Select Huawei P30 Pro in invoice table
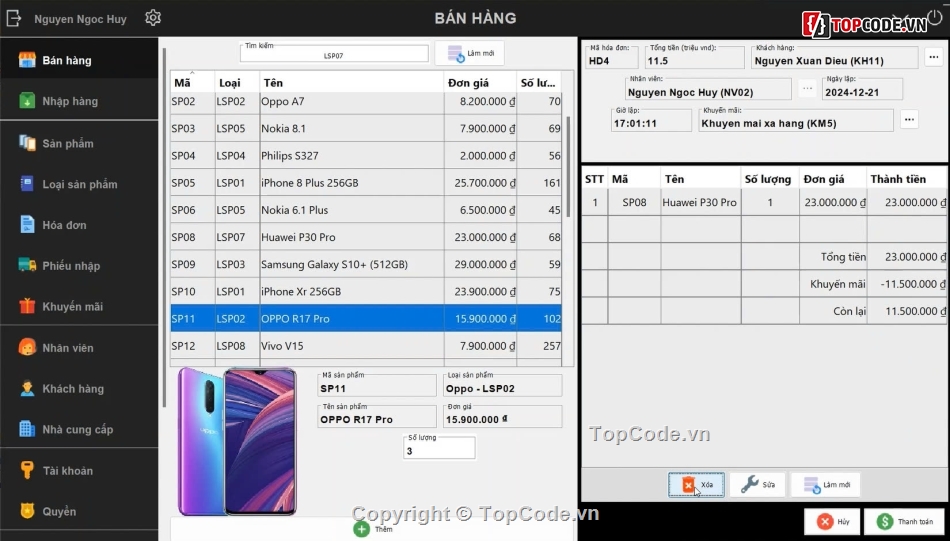Image resolution: width=950 pixels, height=541 pixels. click(765, 202)
